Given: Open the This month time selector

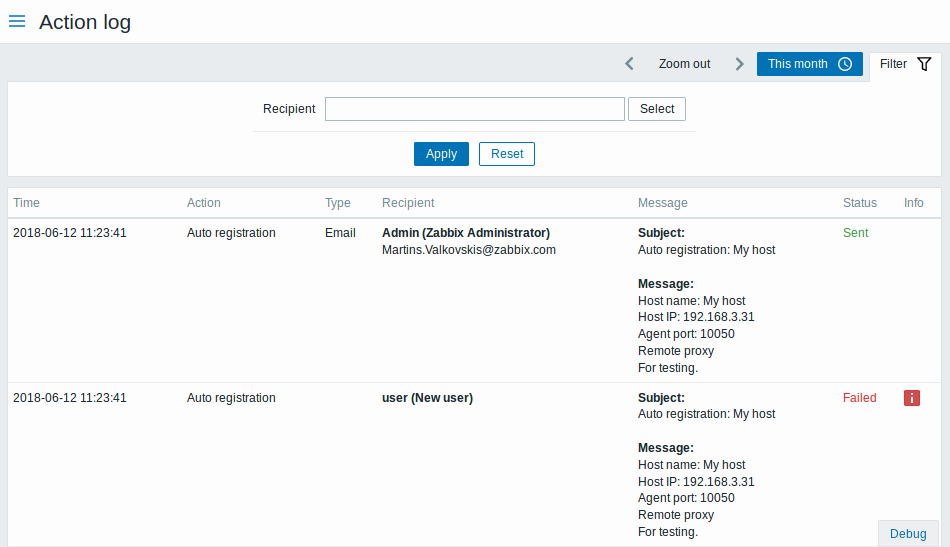Looking at the screenshot, I should pyautogui.click(x=798, y=64).
